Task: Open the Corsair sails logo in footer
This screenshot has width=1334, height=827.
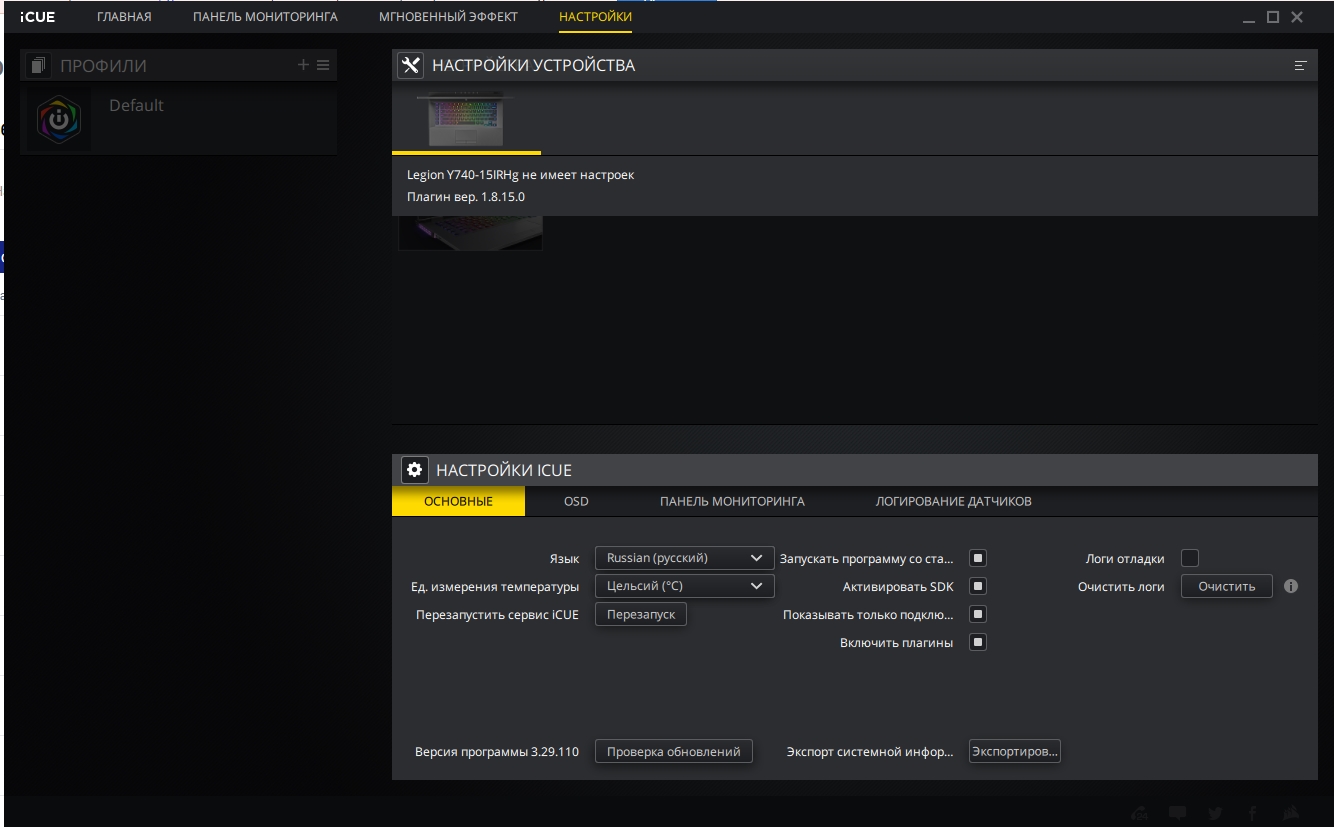Action: click(x=1291, y=813)
